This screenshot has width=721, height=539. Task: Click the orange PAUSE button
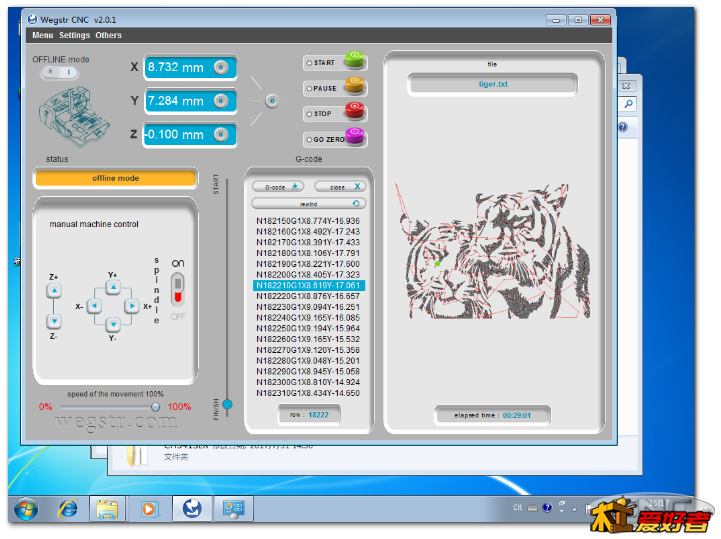coord(355,86)
